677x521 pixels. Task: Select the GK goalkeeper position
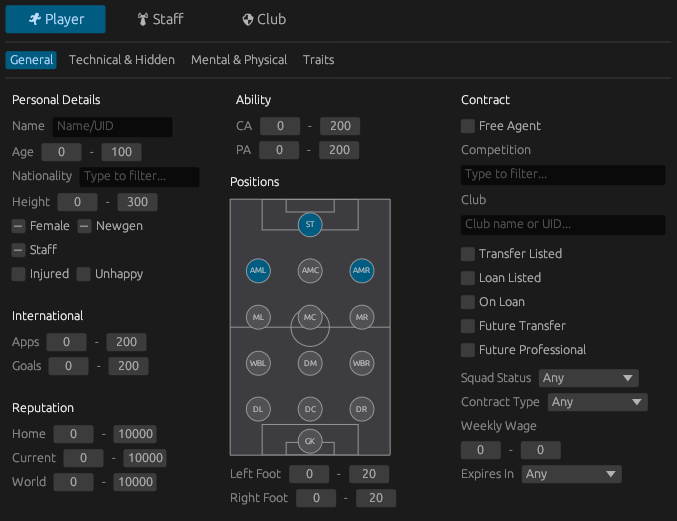[310, 440]
